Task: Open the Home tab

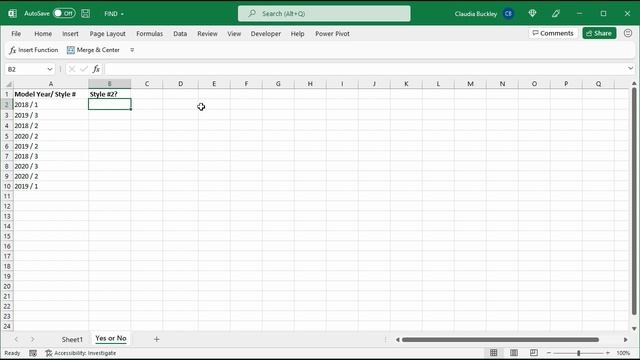Action: coord(43,34)
